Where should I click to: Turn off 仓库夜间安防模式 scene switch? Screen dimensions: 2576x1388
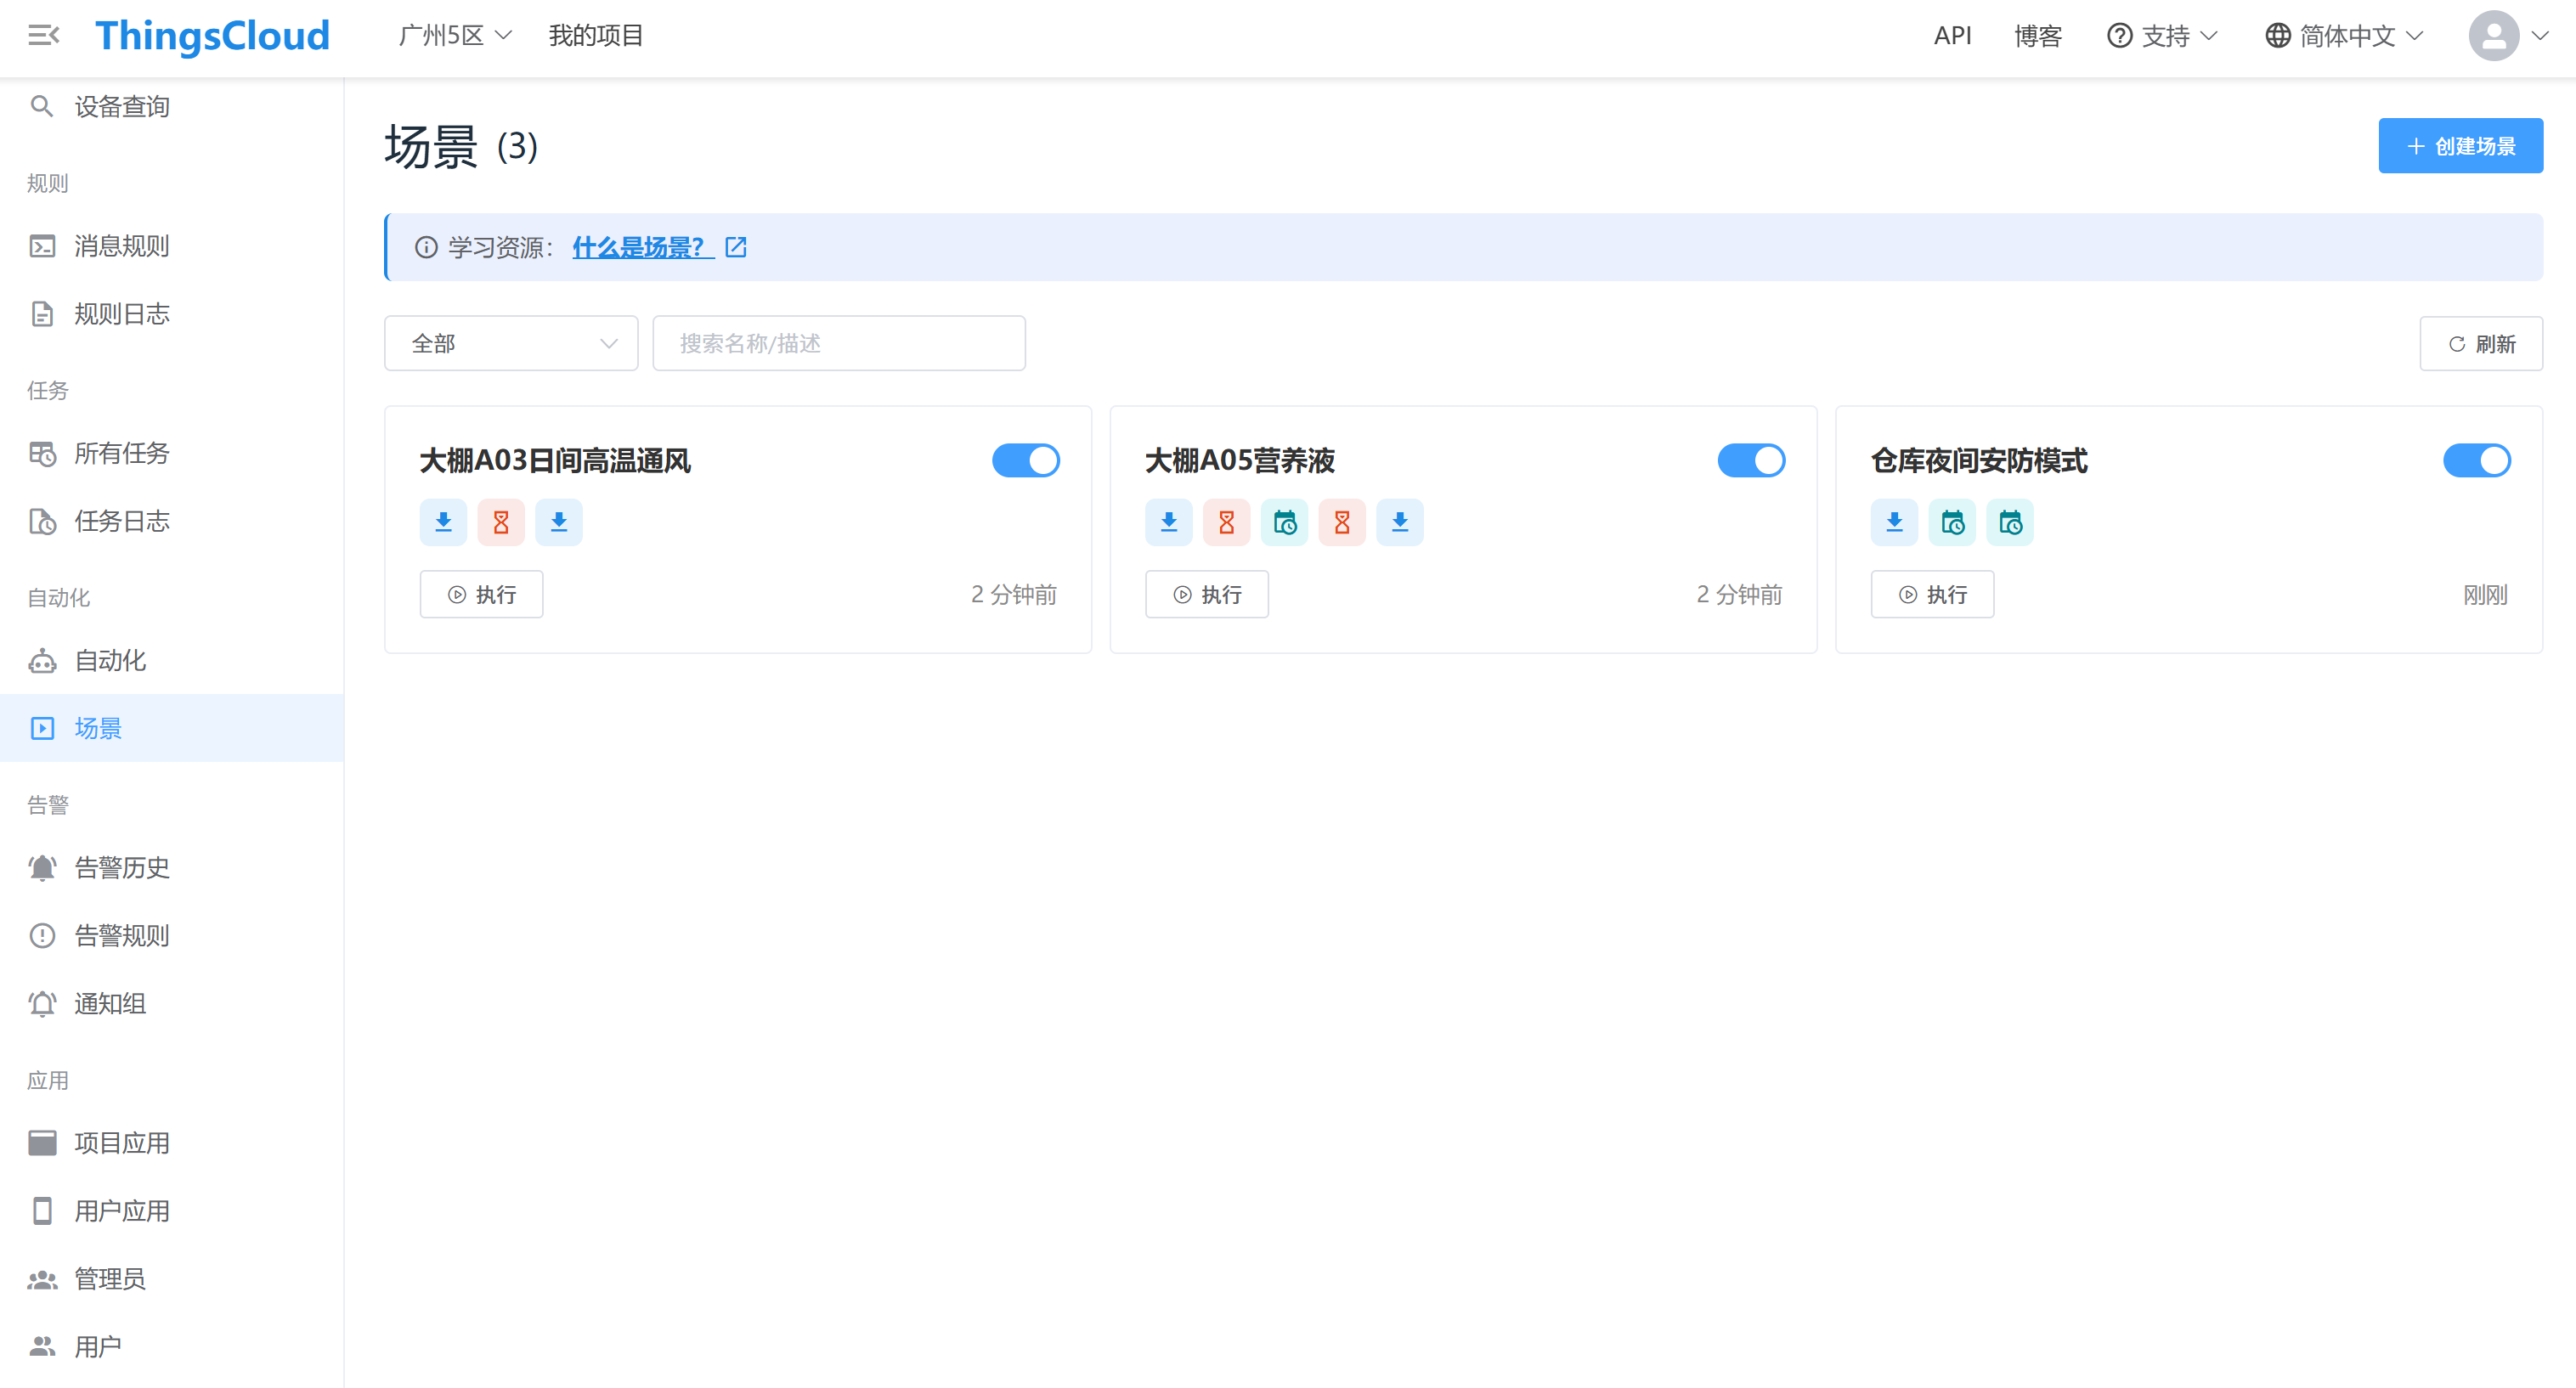coord(2476,461)
